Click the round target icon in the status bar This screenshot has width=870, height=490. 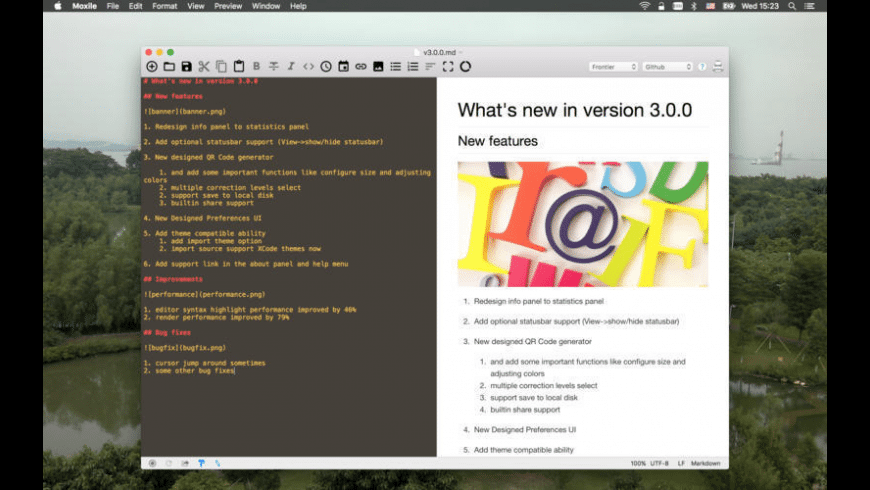[x=152, y=463]
